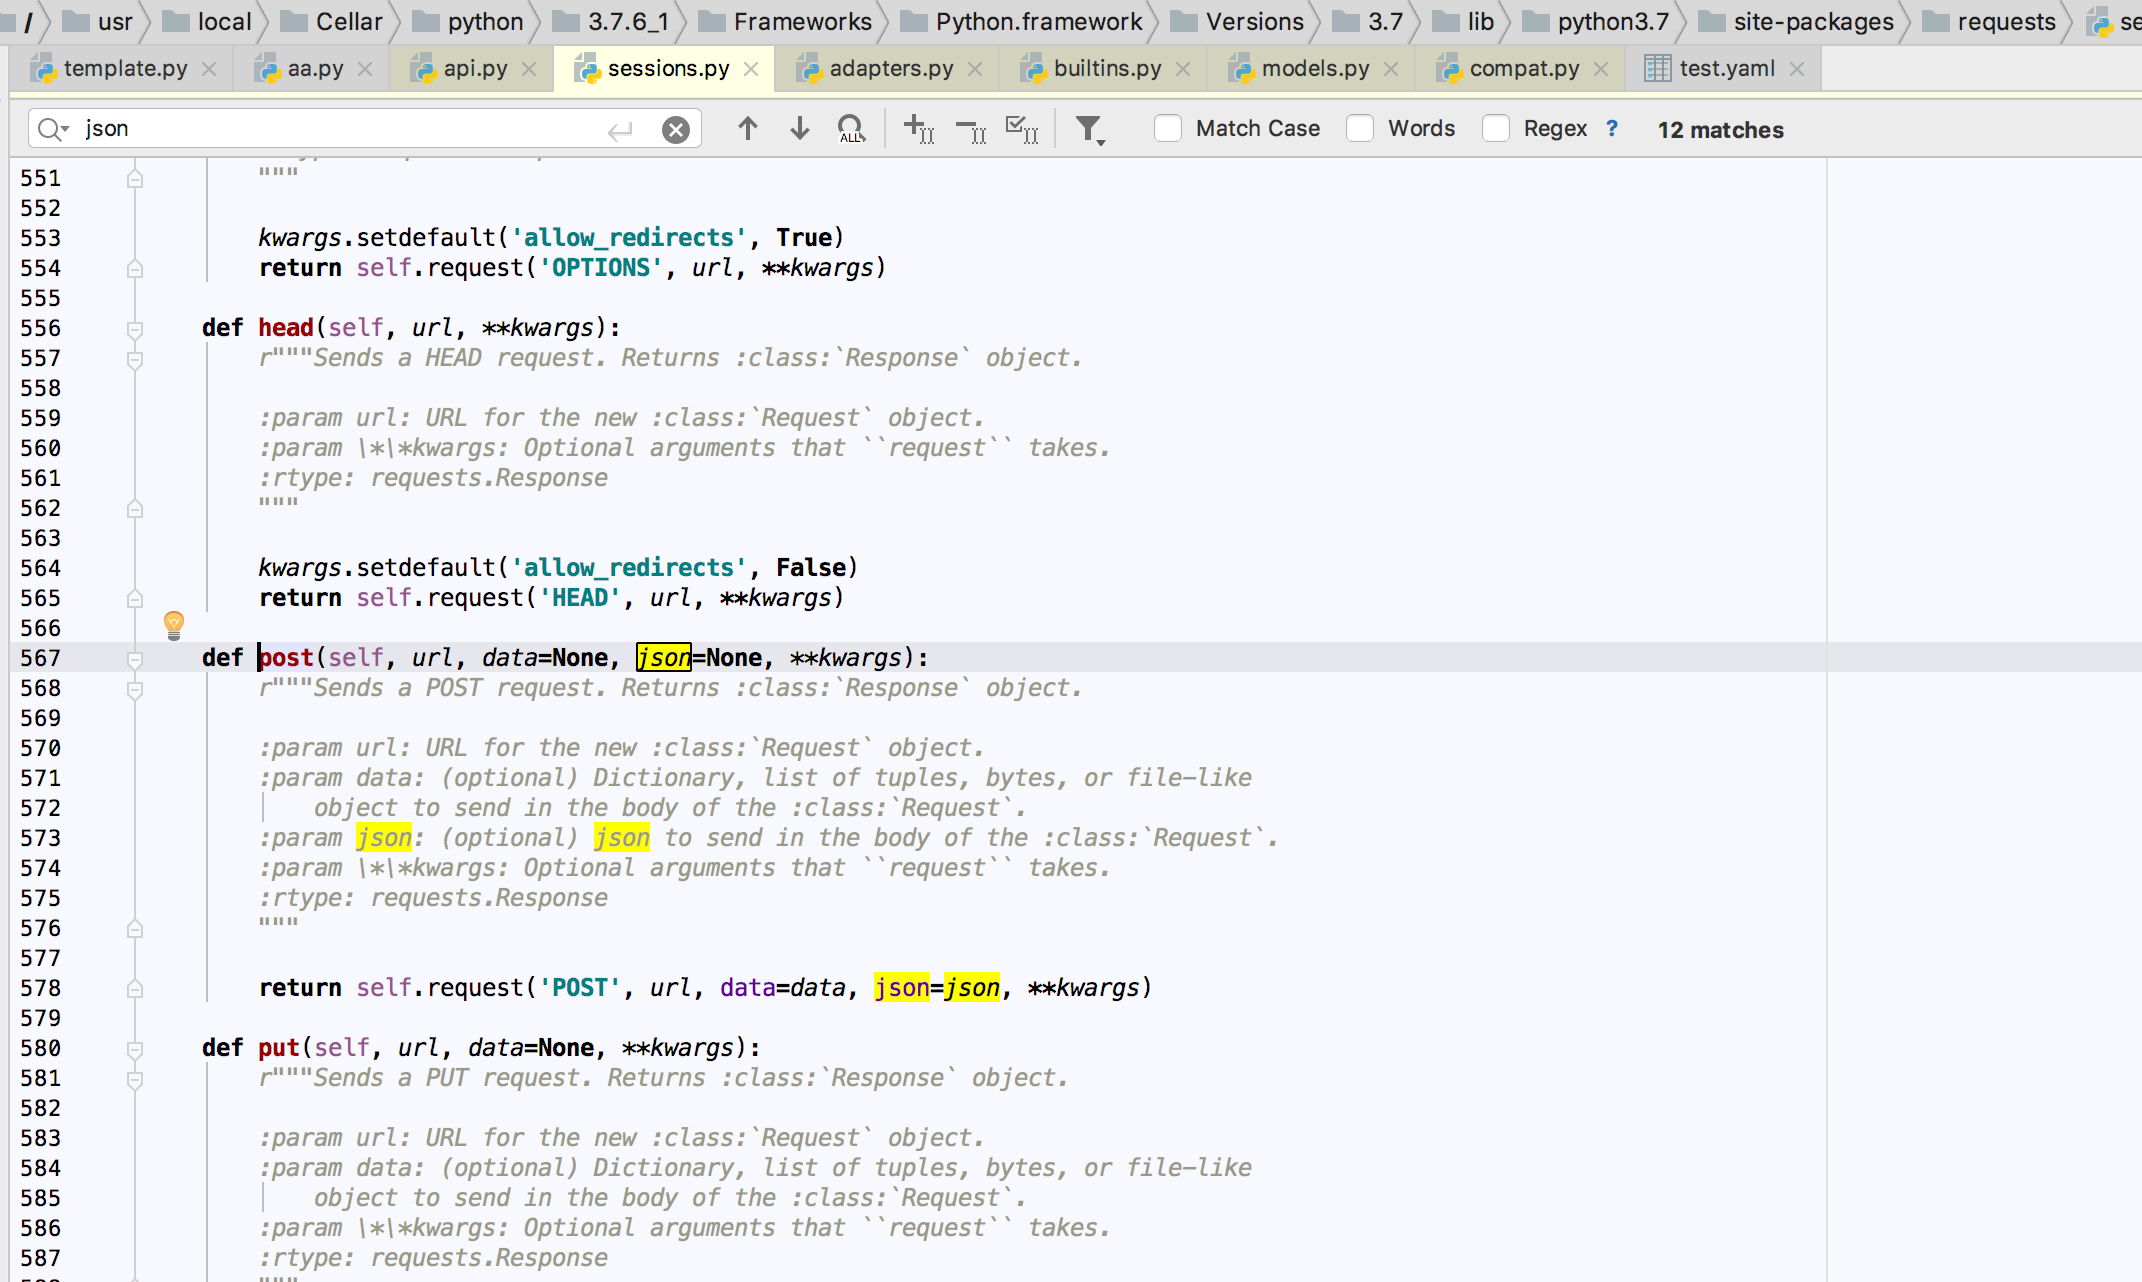Go to the previous search occurrence
2142x1282 pixels.
[x=747, y=128]
